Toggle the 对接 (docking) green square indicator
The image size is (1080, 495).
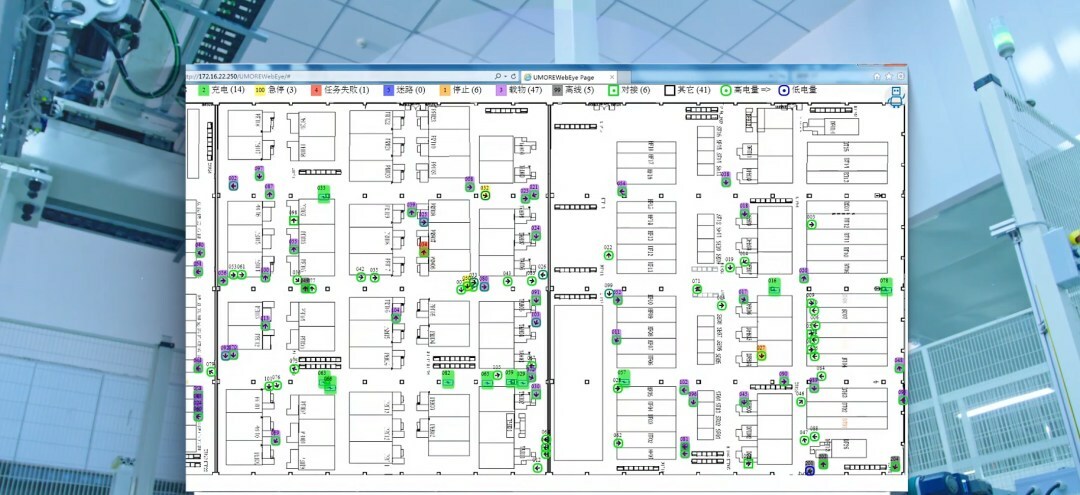click(614, 90)
